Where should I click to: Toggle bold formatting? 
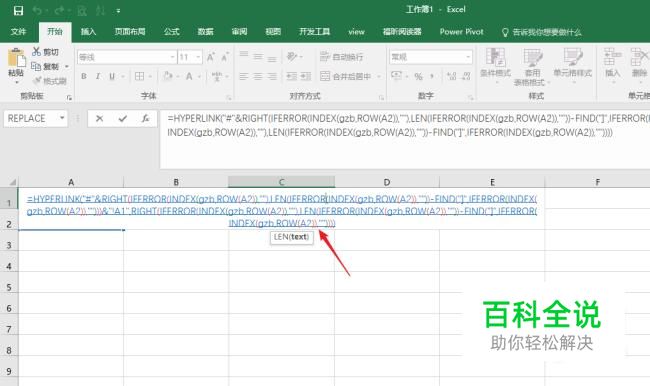(84, 76)
